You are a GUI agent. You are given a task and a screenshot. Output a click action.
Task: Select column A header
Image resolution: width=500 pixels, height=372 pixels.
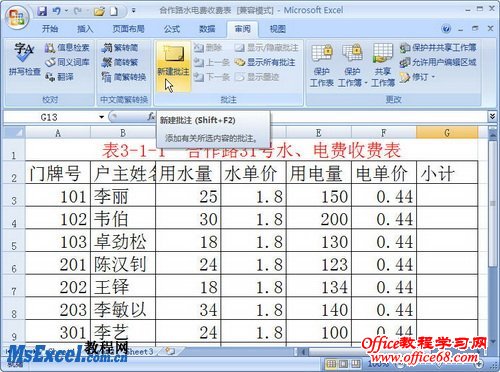58,133
